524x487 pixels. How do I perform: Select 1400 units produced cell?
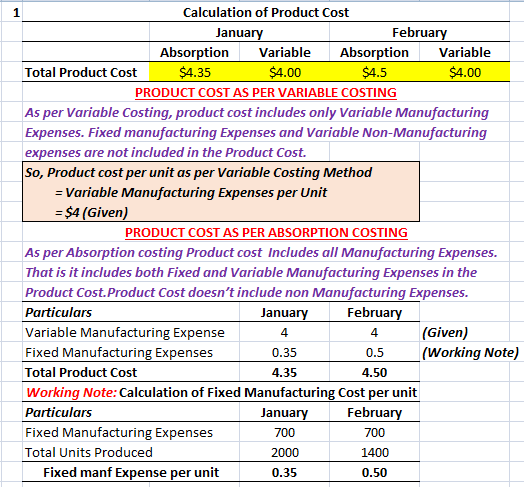coord(374,452)
